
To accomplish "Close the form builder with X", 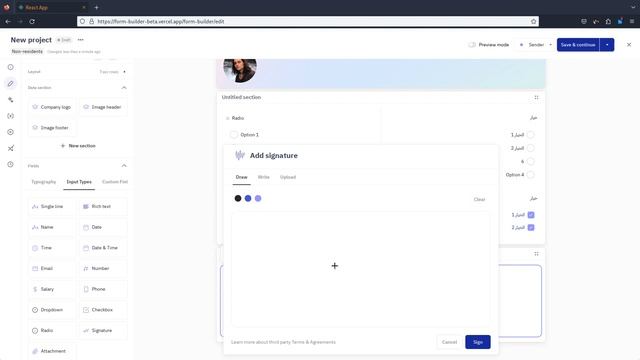I will [x=629, y=44].
